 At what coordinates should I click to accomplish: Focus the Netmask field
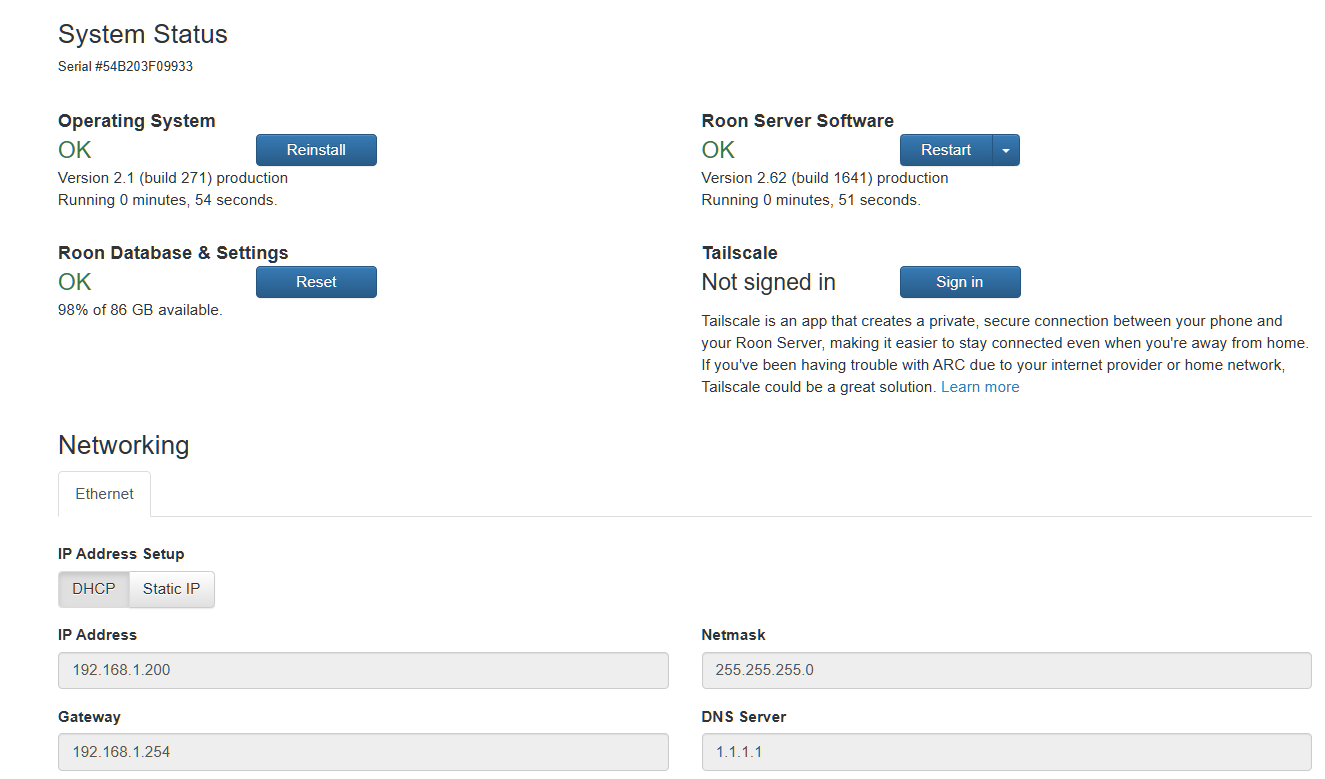(1006, 670)
